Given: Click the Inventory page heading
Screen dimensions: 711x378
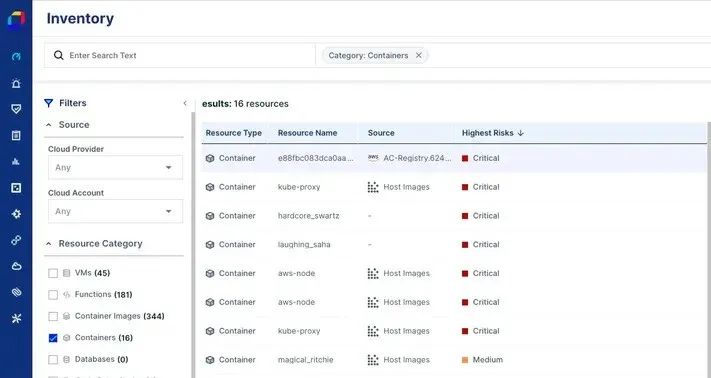Looking at the screenshot, I should tap(80, 19).
